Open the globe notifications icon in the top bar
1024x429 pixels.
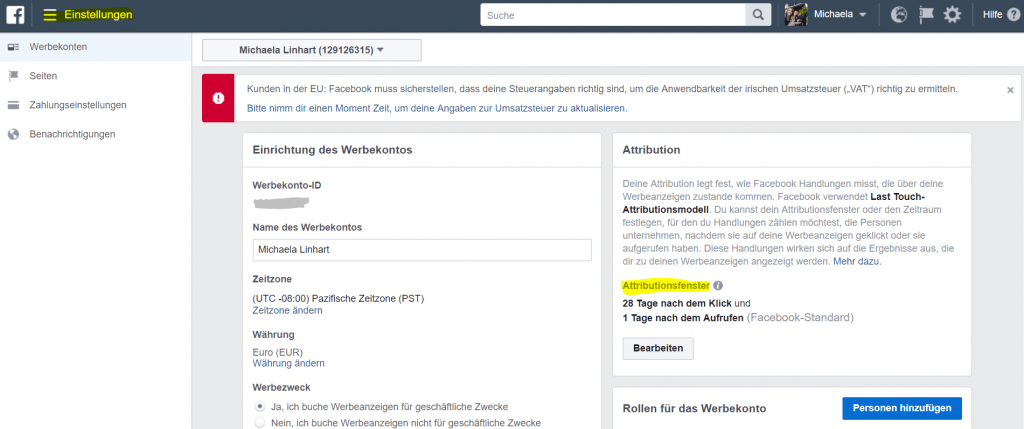(x=899, y=14)
